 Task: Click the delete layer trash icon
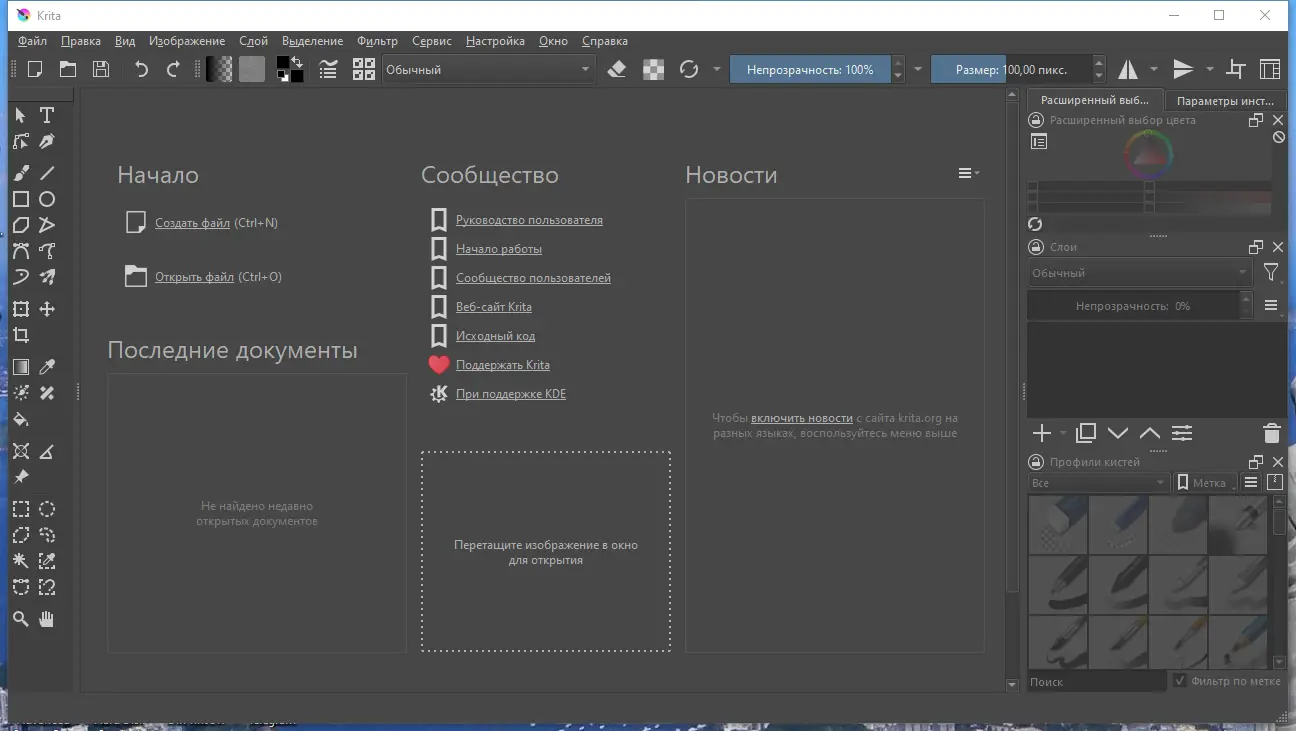[1271, 433]
